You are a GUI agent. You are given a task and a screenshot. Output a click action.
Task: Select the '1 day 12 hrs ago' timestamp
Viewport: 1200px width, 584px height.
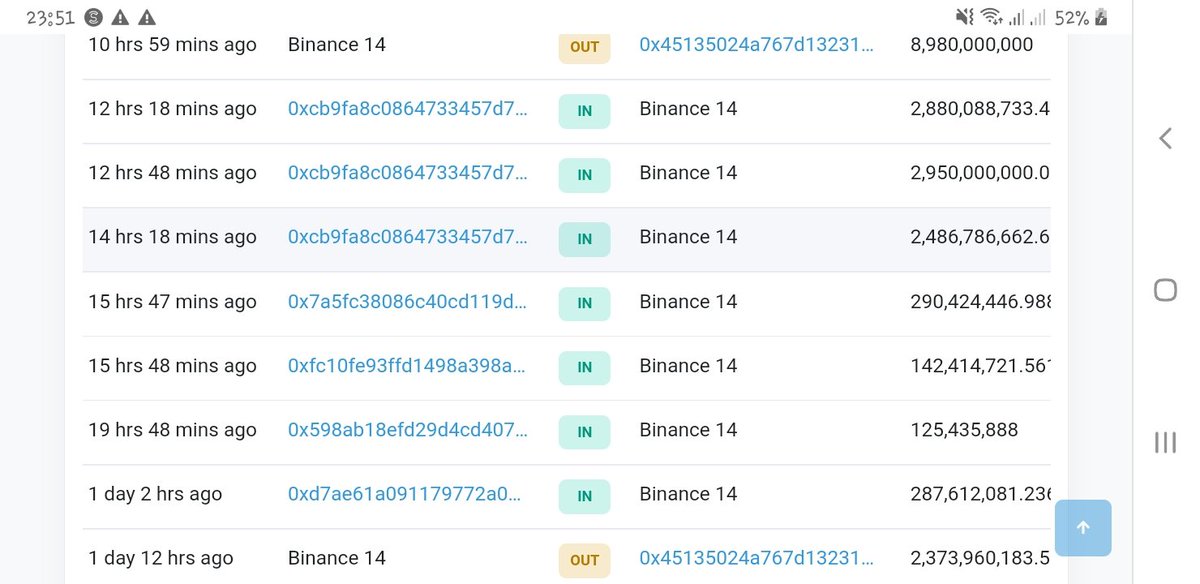point(160,558)
